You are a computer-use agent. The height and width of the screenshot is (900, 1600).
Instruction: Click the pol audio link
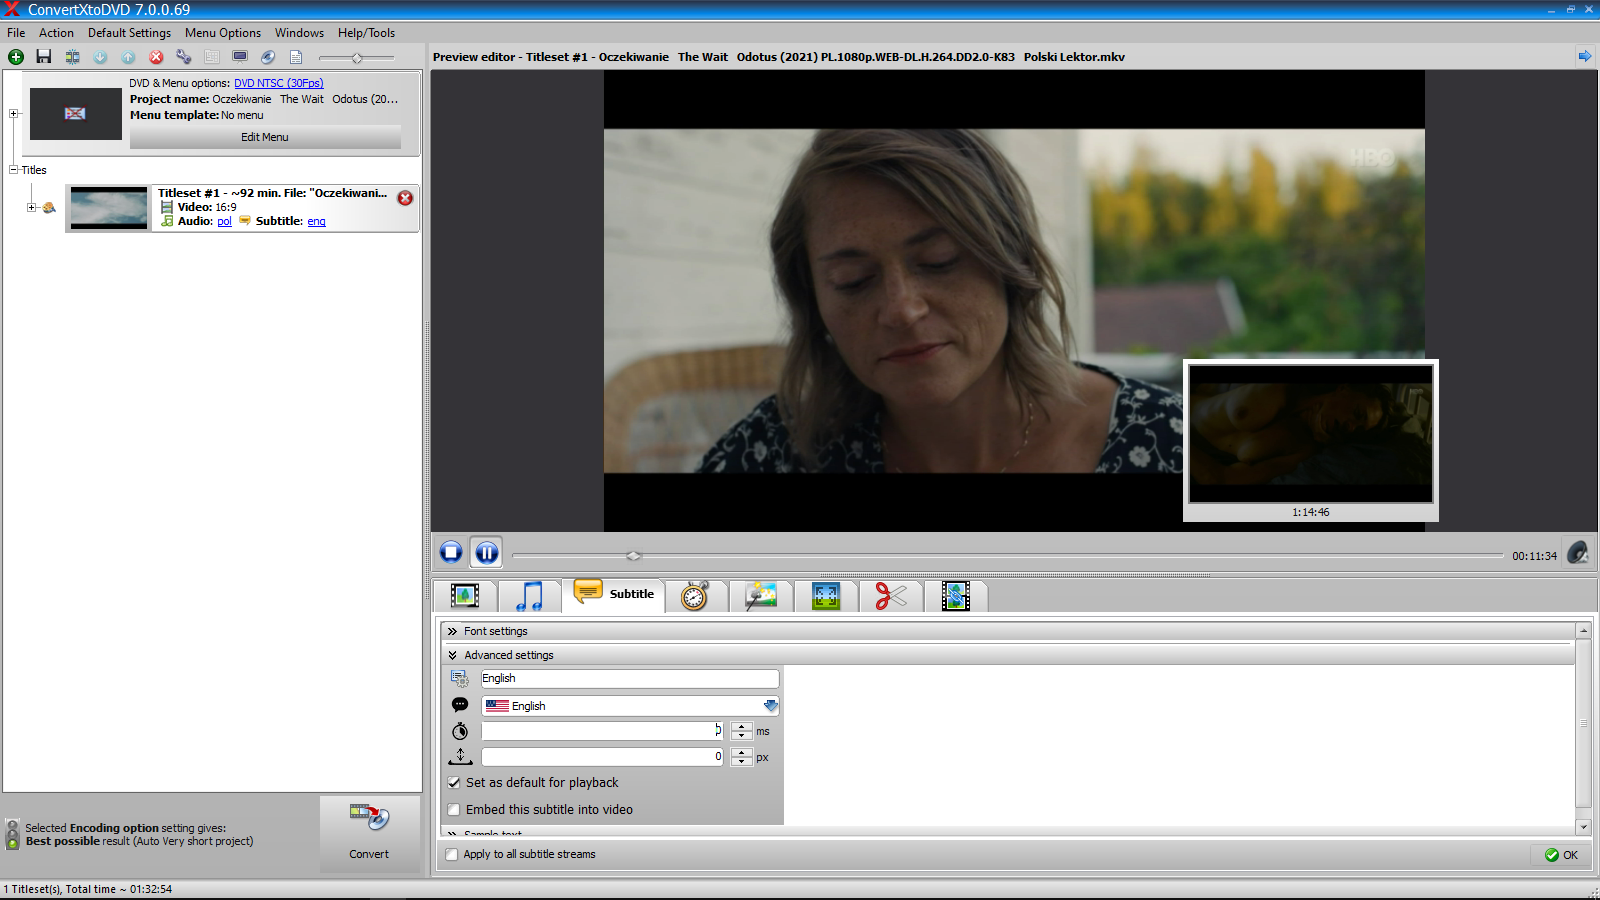tap(224, 221)
